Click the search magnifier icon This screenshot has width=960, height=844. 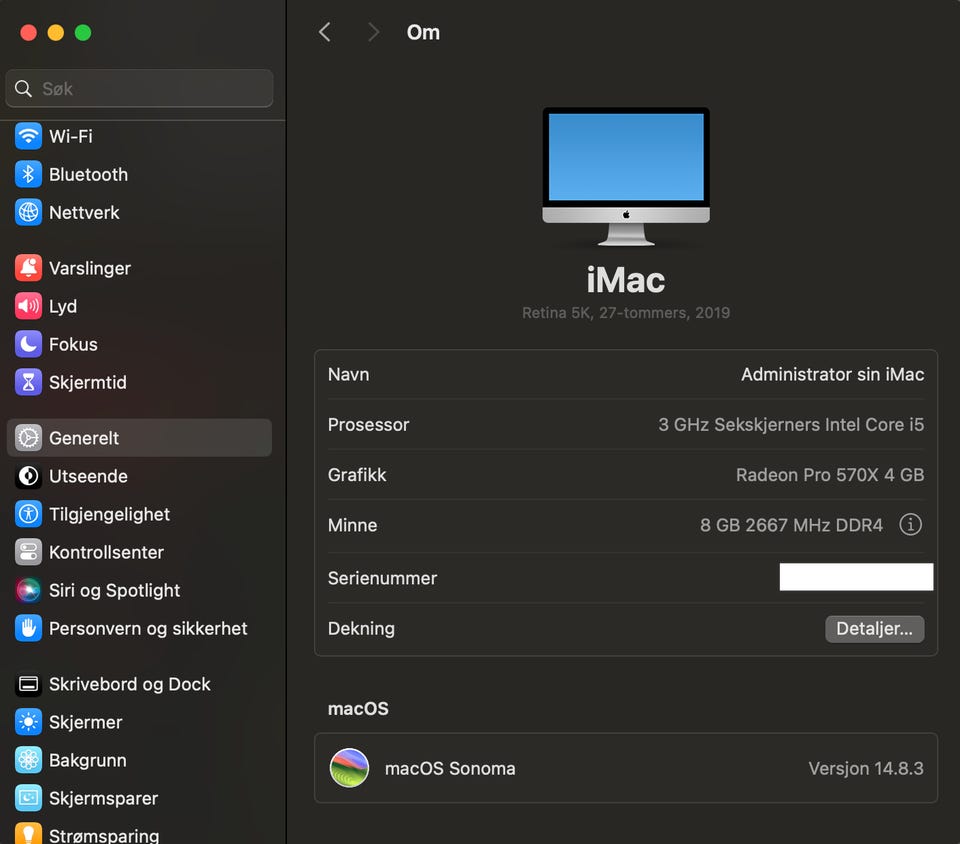pyautogui.click(x=23, y=89)
